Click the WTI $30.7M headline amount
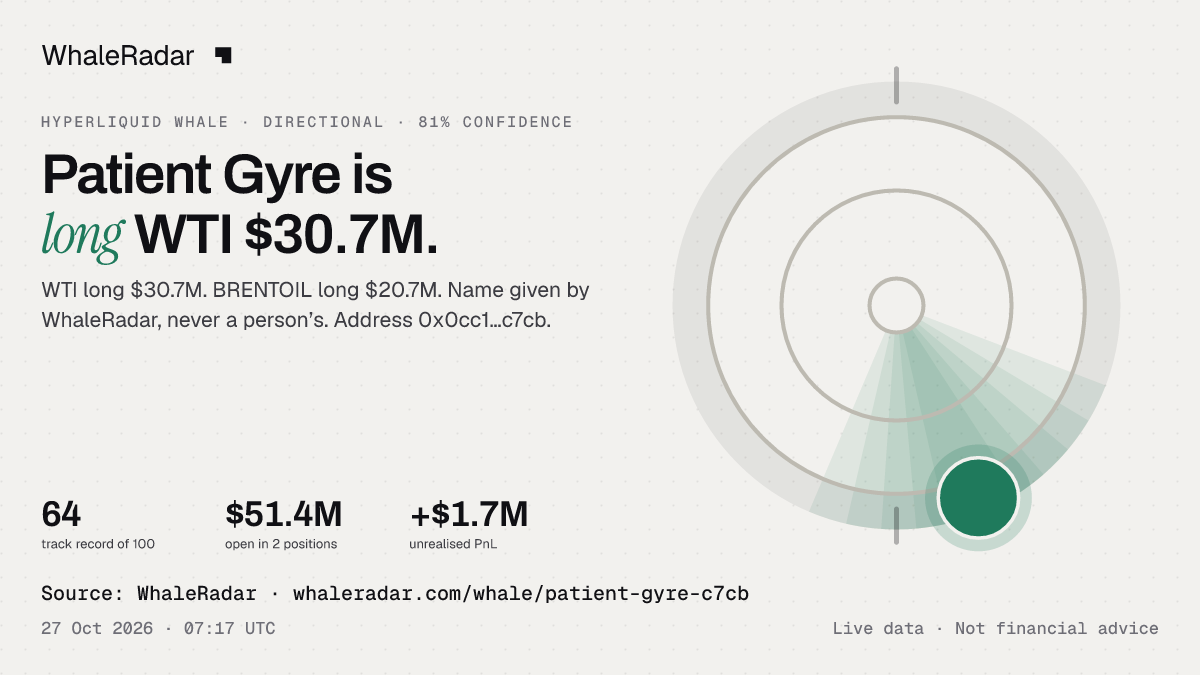 click(x=287, y=234)
